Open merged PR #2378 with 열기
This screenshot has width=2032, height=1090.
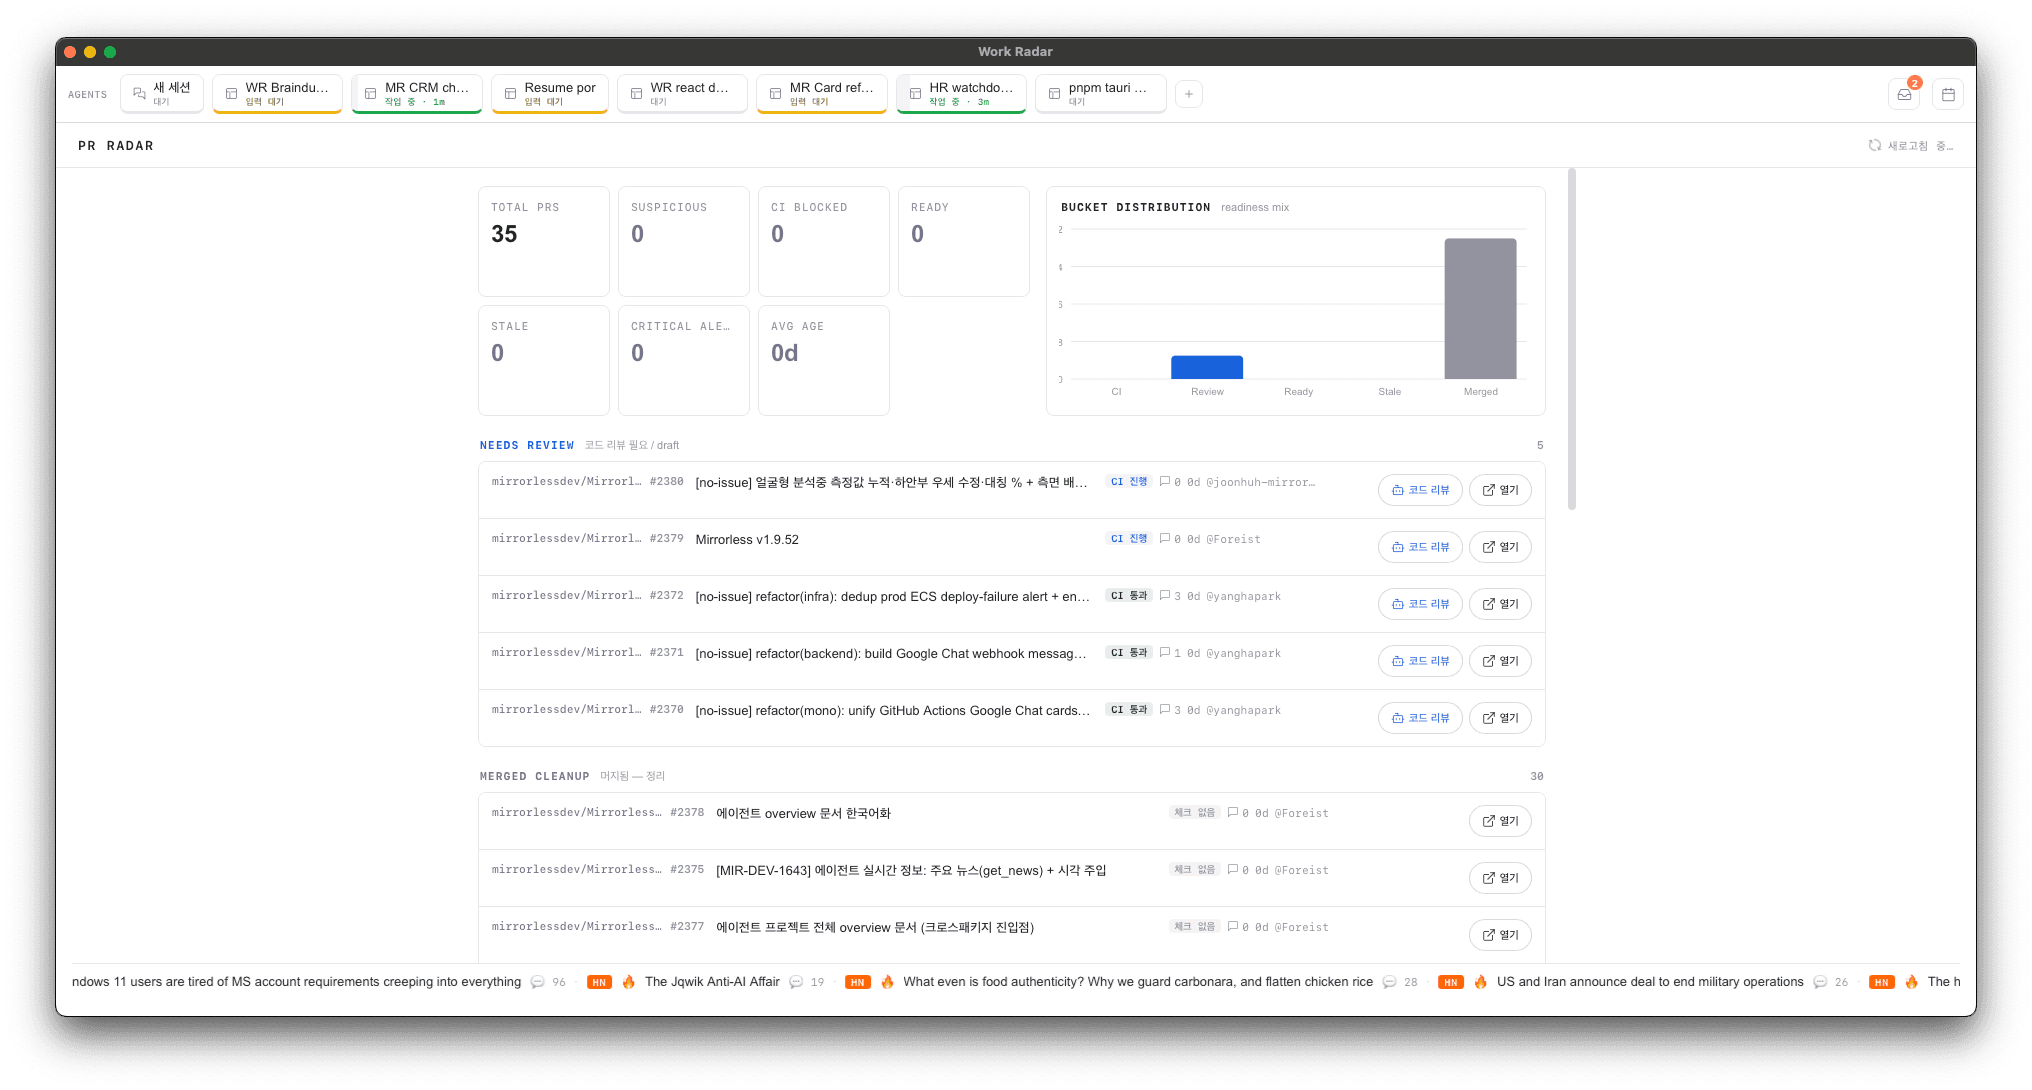click(x=1500, y=821)
